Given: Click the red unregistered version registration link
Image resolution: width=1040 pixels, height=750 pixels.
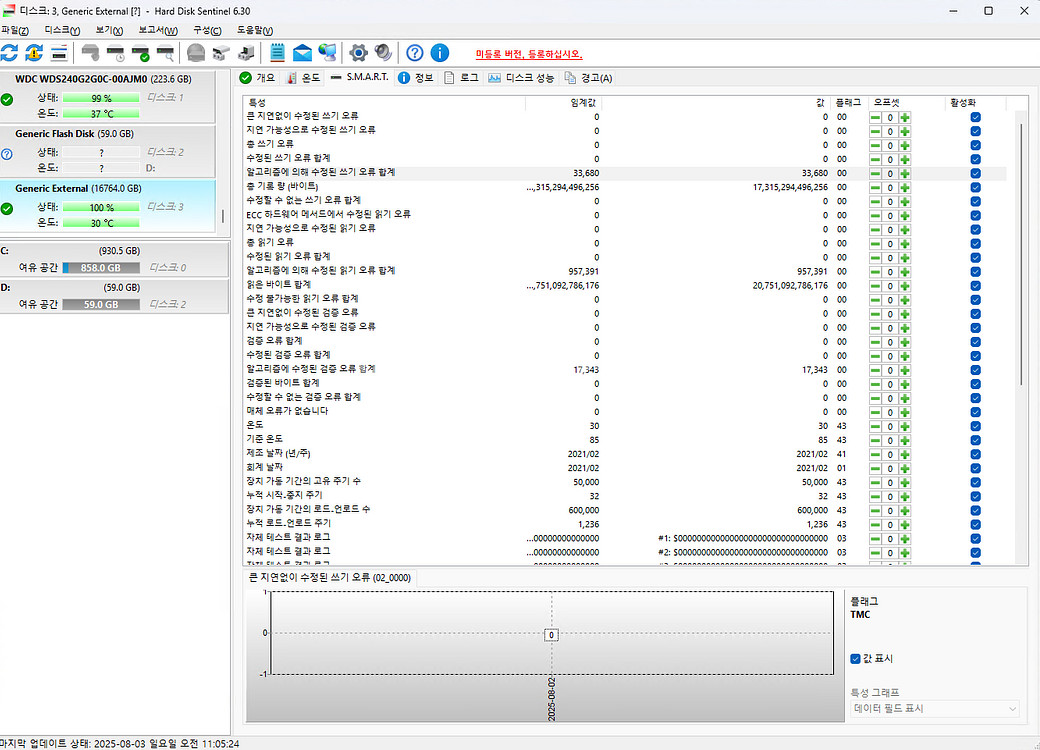Looking at the screenshot, I should click(529, 54).
